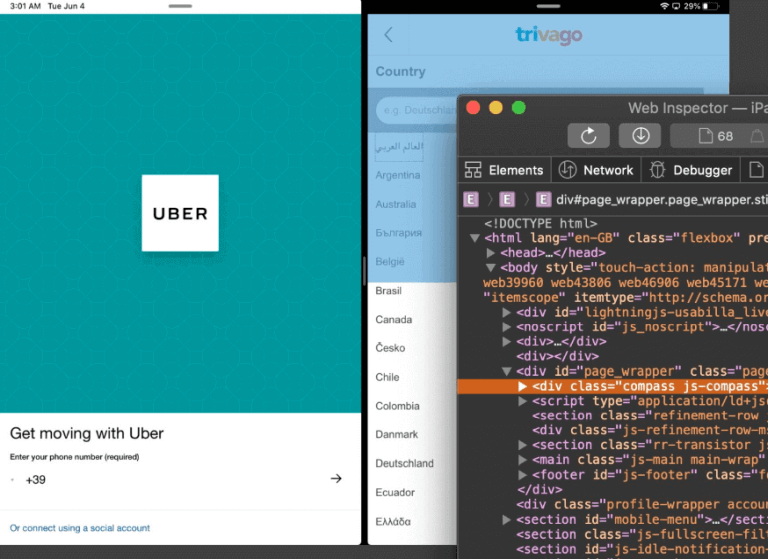Image resolution: width=768 pixels, height=559 pixels.
Task: Select div#page_wrapper breadcrumb item
Action: 652,199
